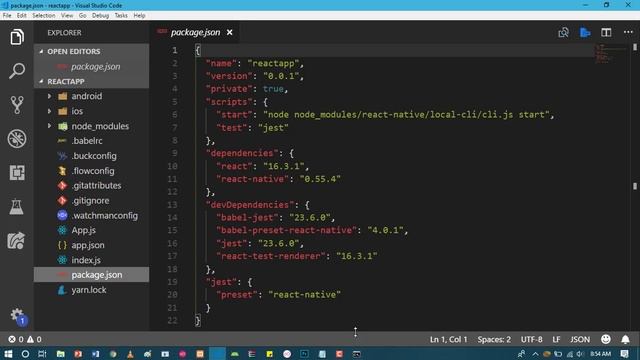The image size is (640, 360).
Task: Open the index.js file
Action: click(91, 260)
